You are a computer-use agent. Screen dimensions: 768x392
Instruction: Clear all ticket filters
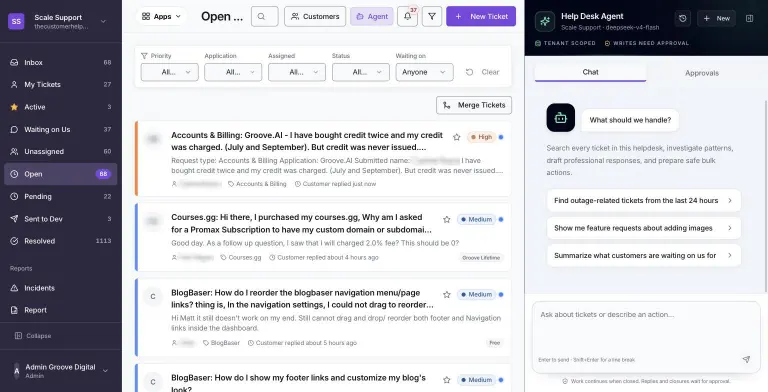point(483,72)
